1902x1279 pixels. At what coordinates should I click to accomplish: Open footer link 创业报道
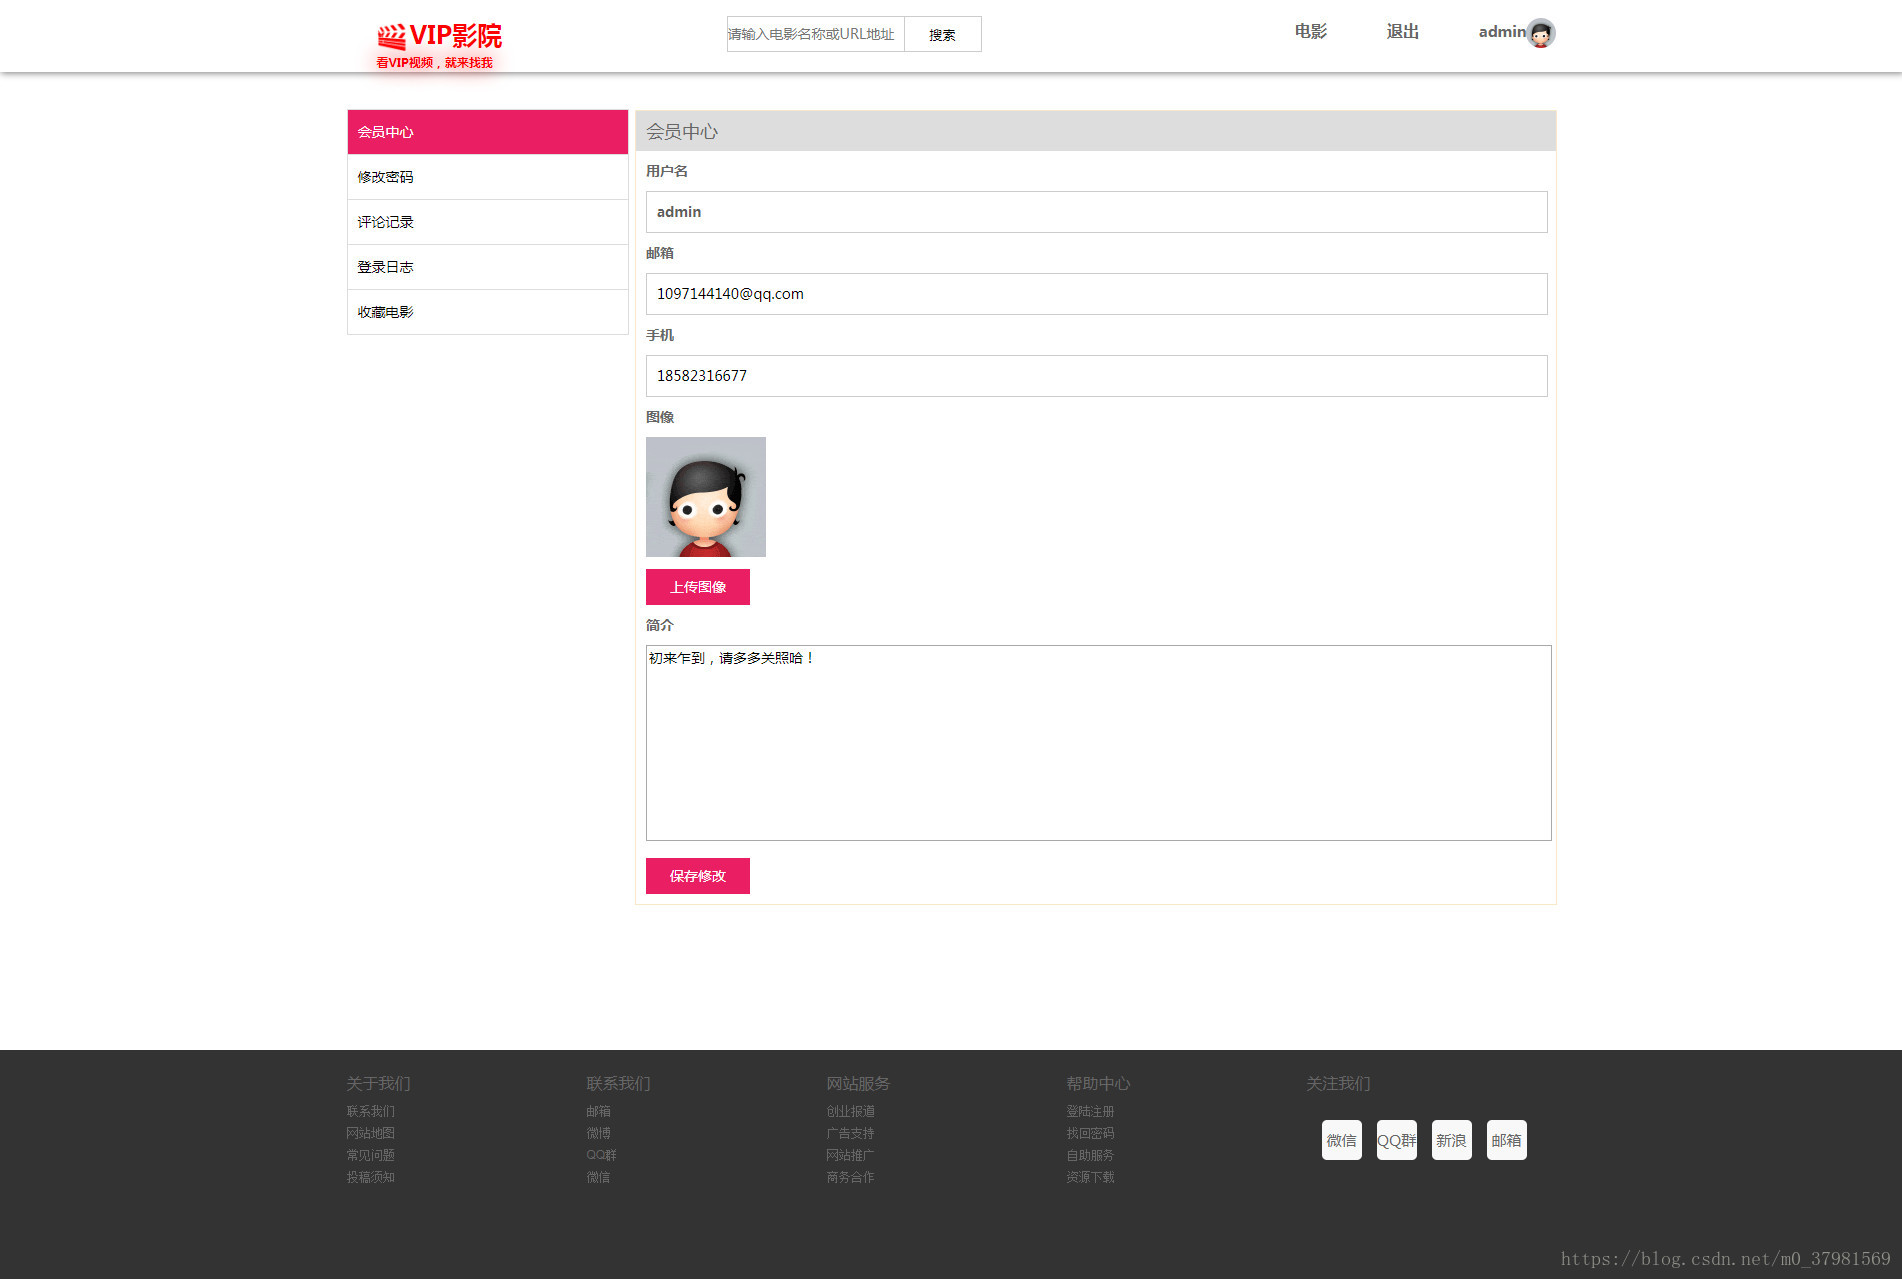pyautogui.click(x=850, y=1111)
